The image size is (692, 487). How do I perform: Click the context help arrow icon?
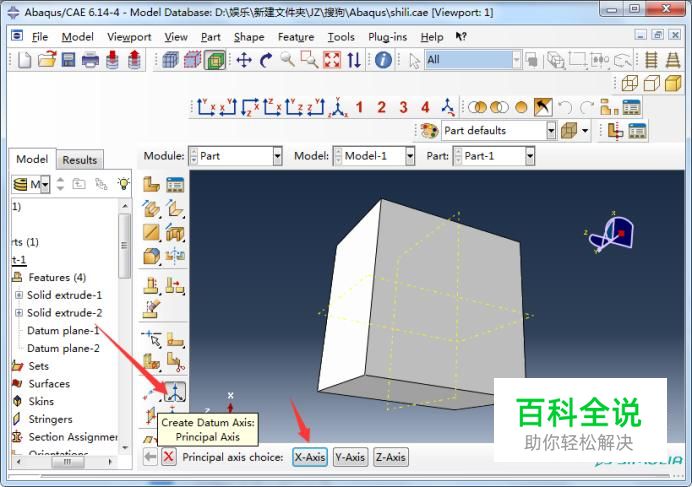tap(461, 37)
